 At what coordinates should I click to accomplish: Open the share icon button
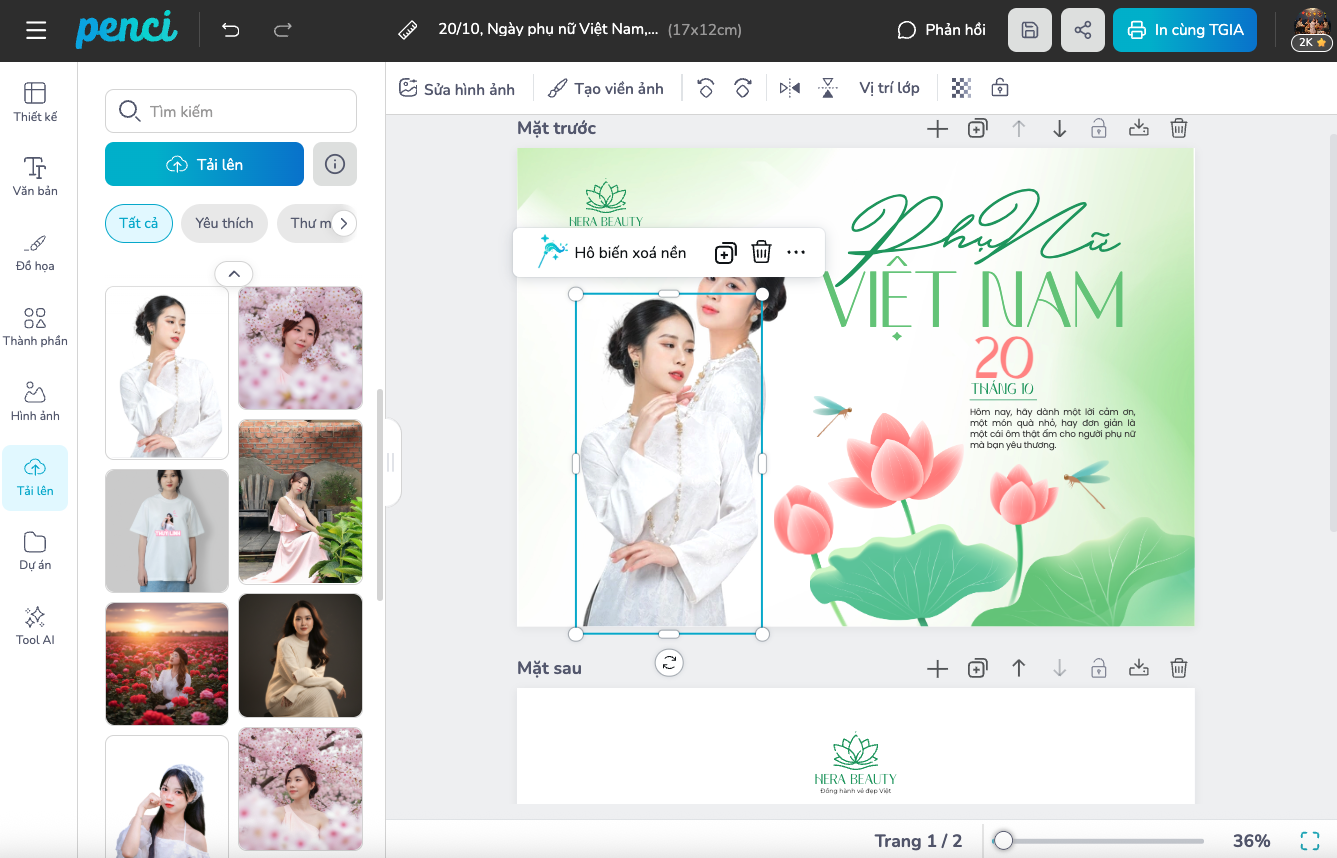[1082, 30]
